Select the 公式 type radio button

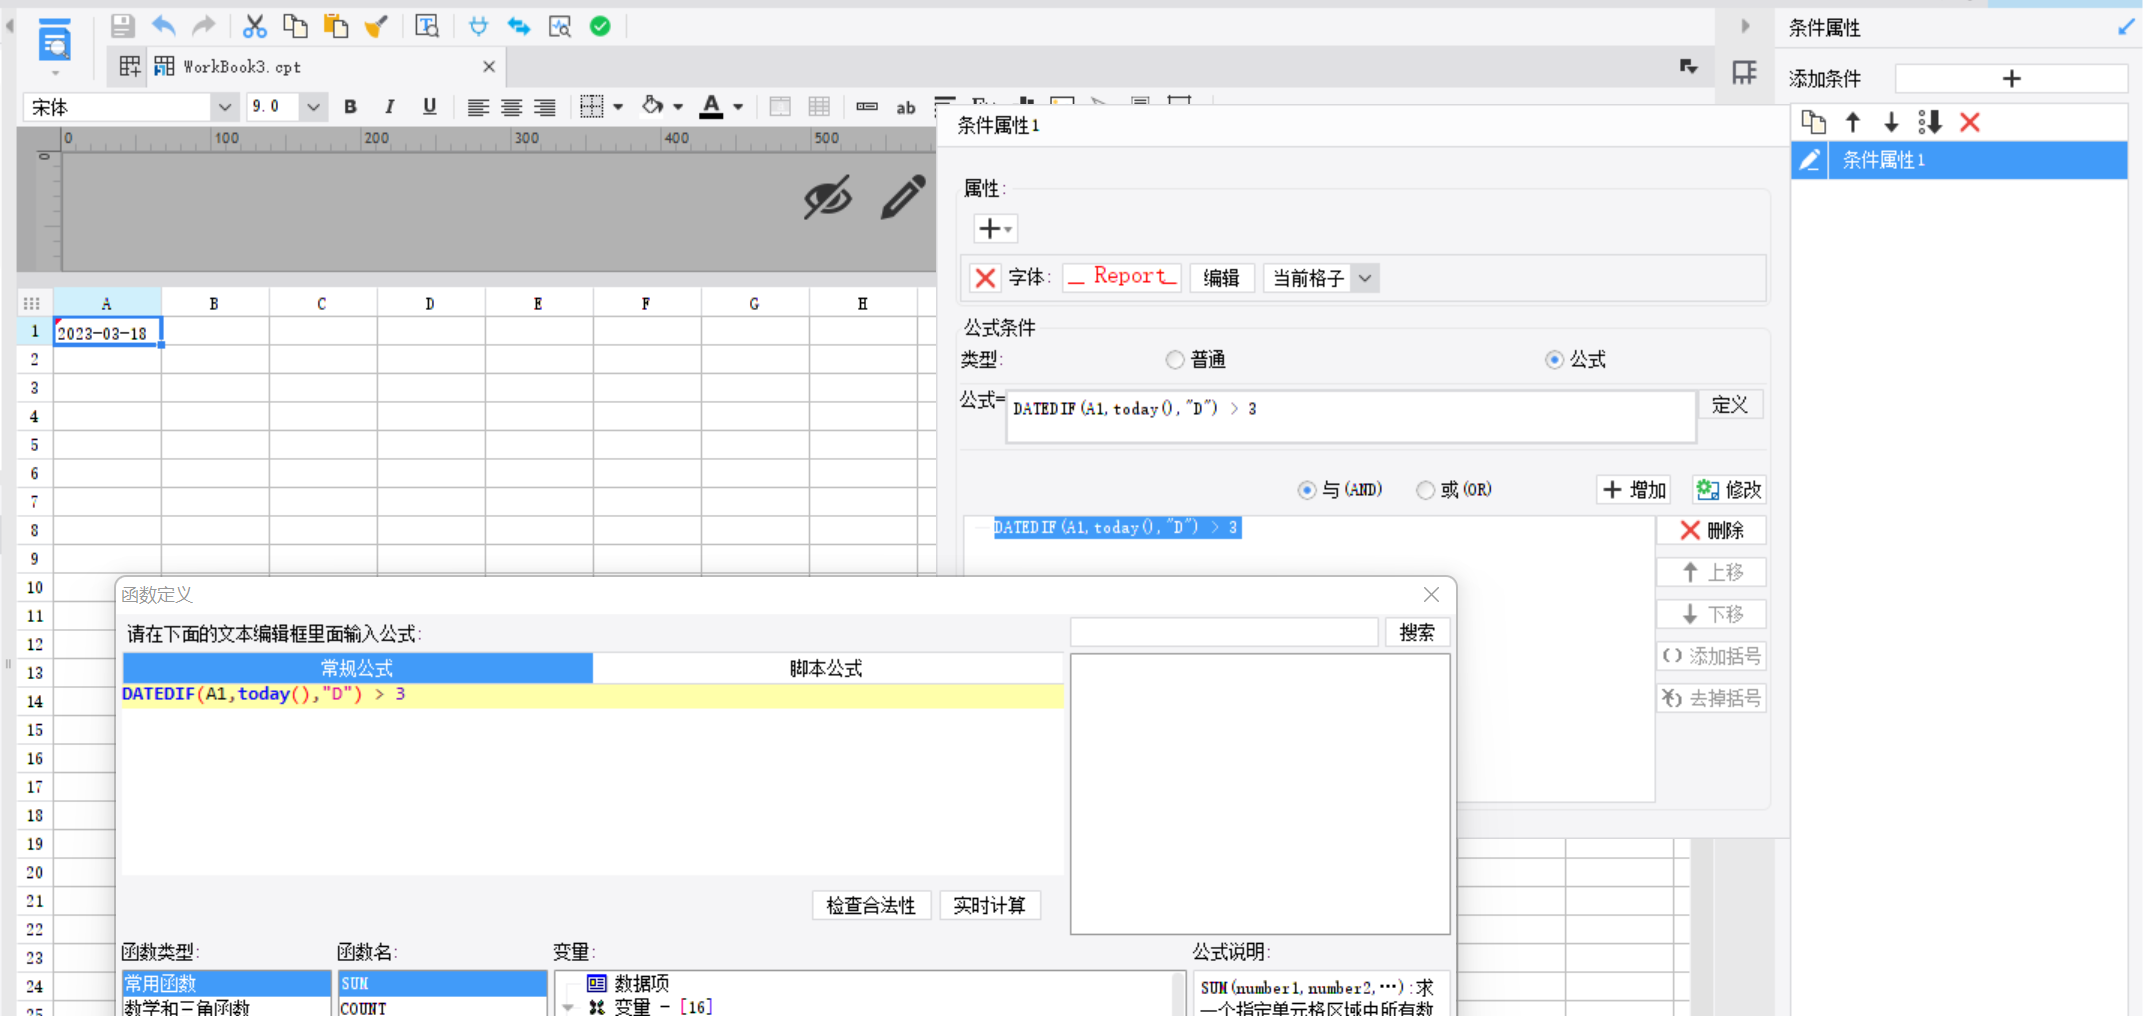(1554, 360)
